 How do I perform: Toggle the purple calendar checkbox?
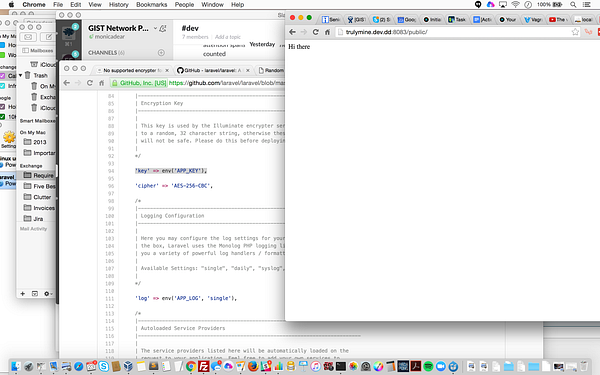(x=2, y=76)
